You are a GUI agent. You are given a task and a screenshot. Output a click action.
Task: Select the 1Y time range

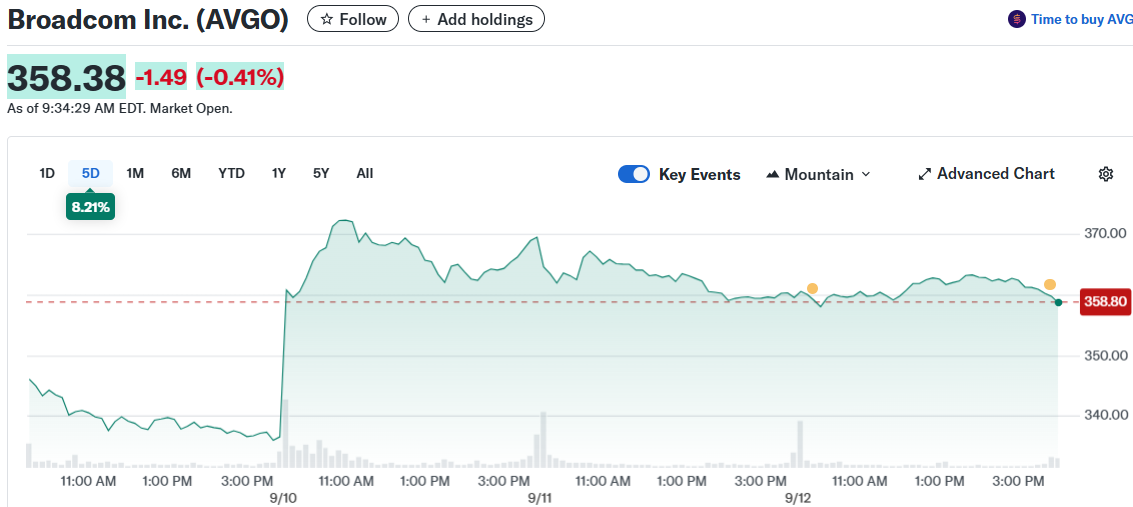tap(279, 173)
